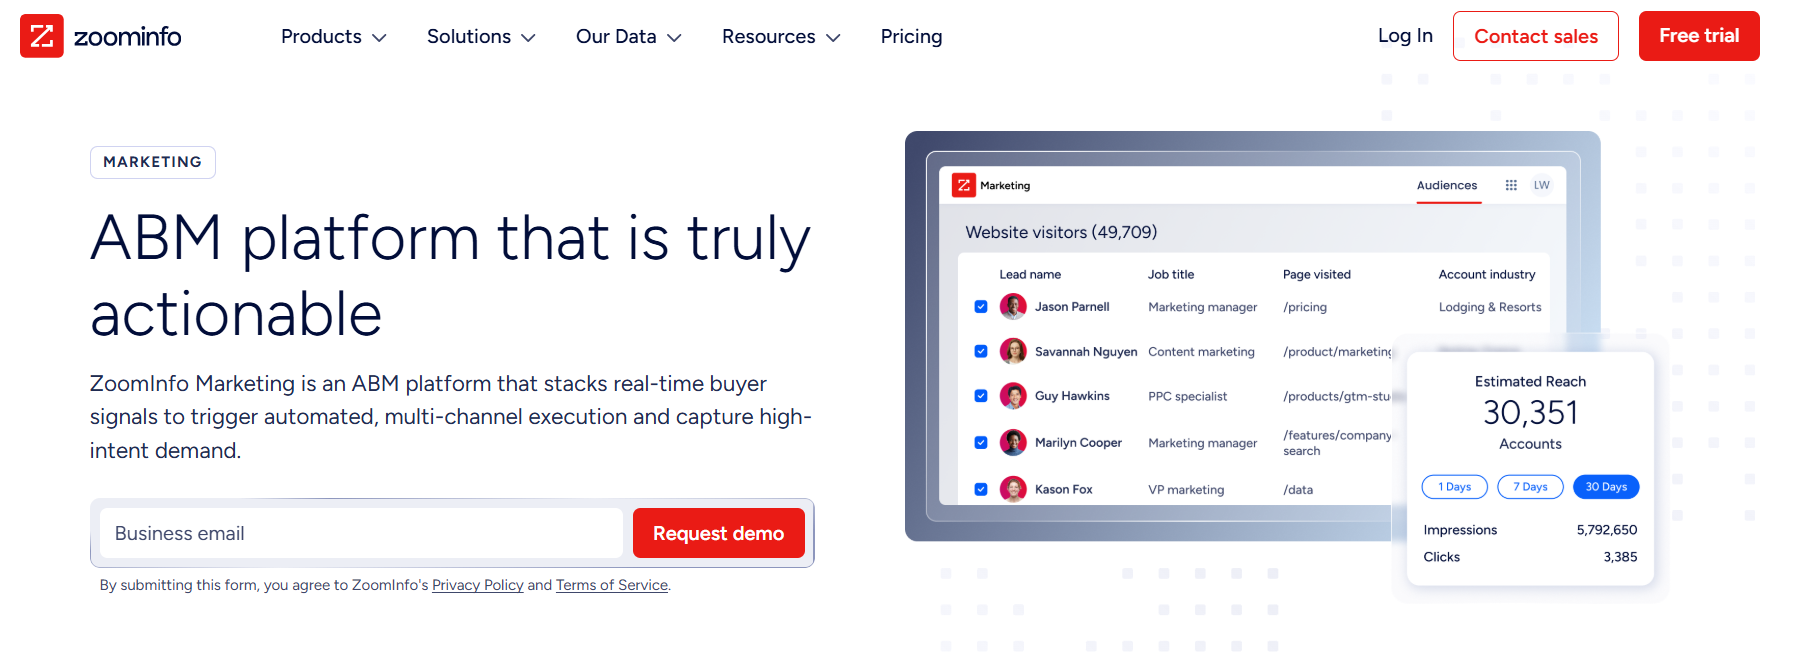The width and height of the screenshot is (1794, 656).
Task: Click Marilyn Cooper's Marketing manager job title
Action: coord(1202,443)
